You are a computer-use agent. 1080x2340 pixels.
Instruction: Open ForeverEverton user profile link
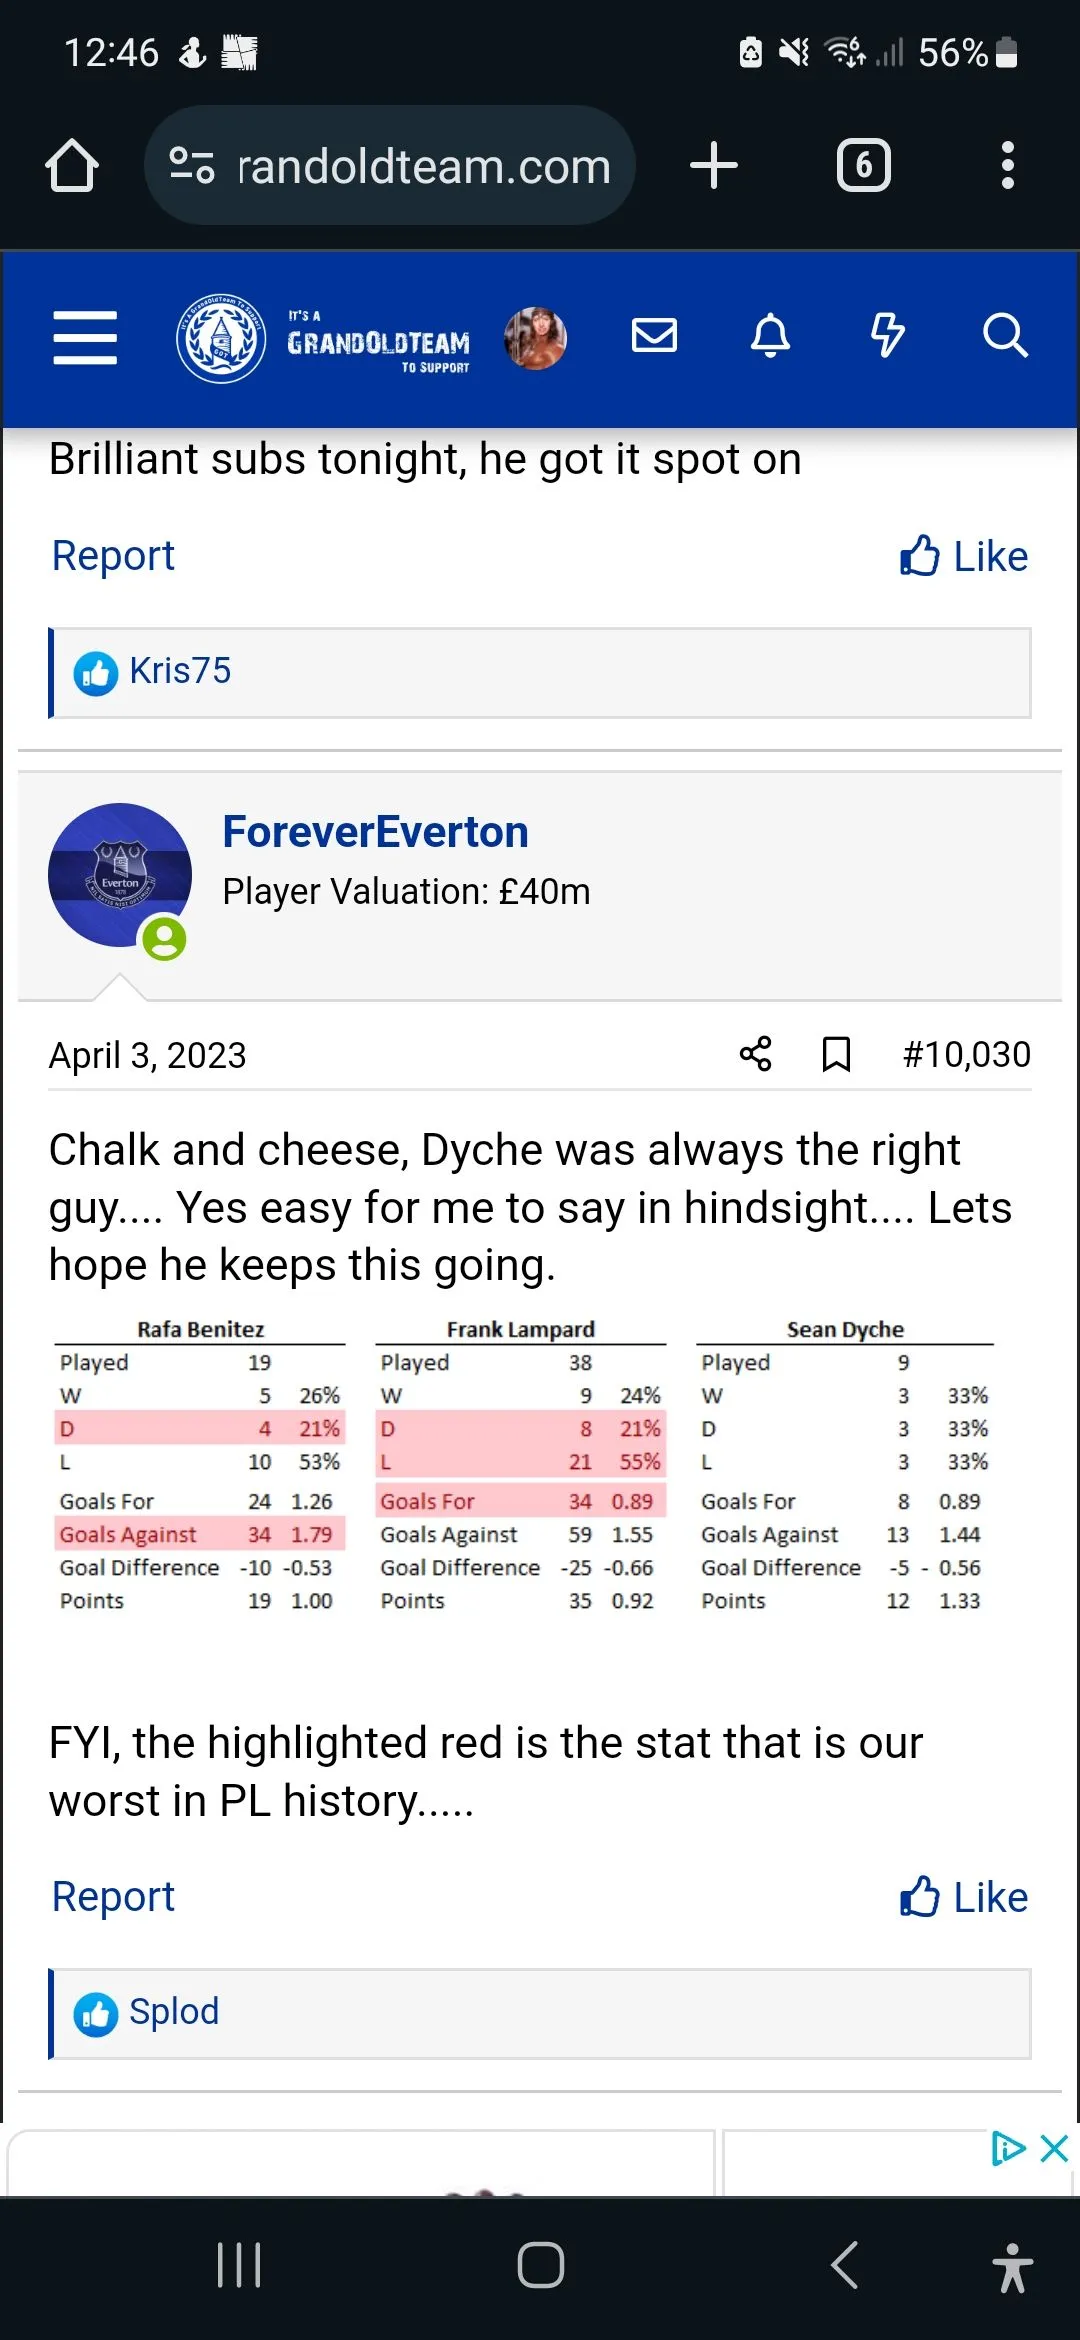tap(375, 832)
